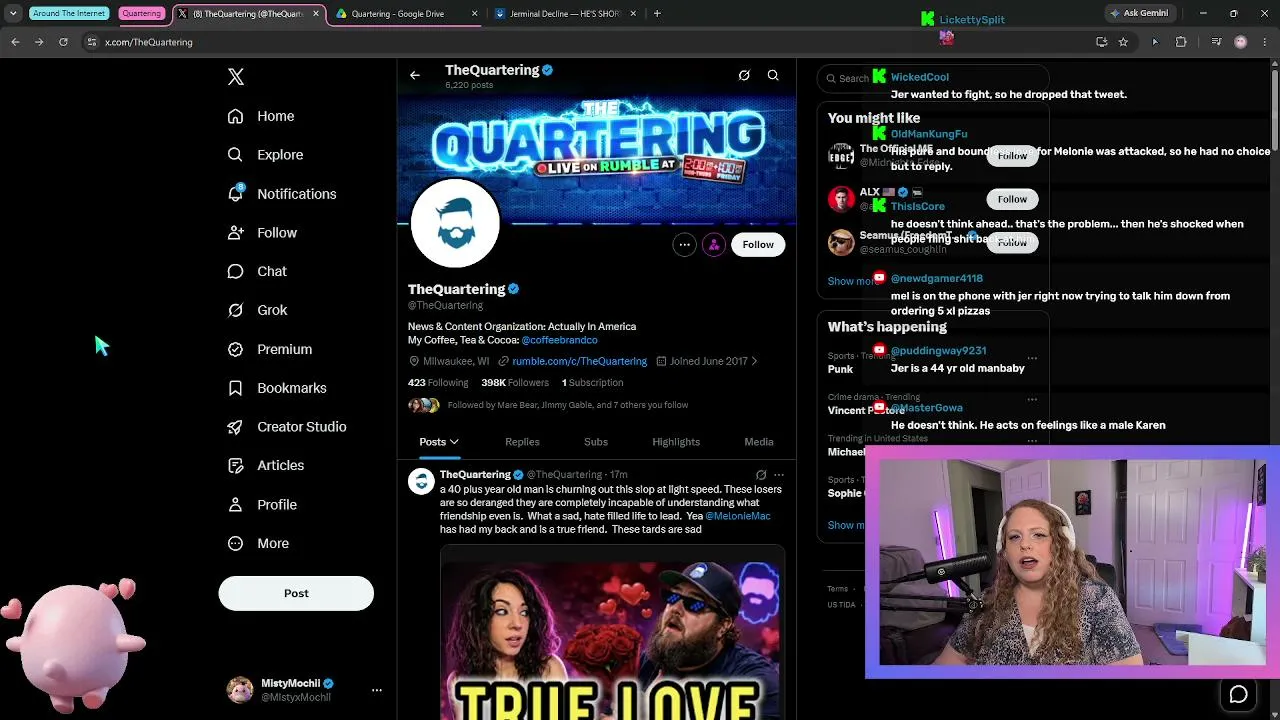The height and width of the screenshot is (720, 1280).
Task: Click the white Post button
Action: [x=296, y=593]
